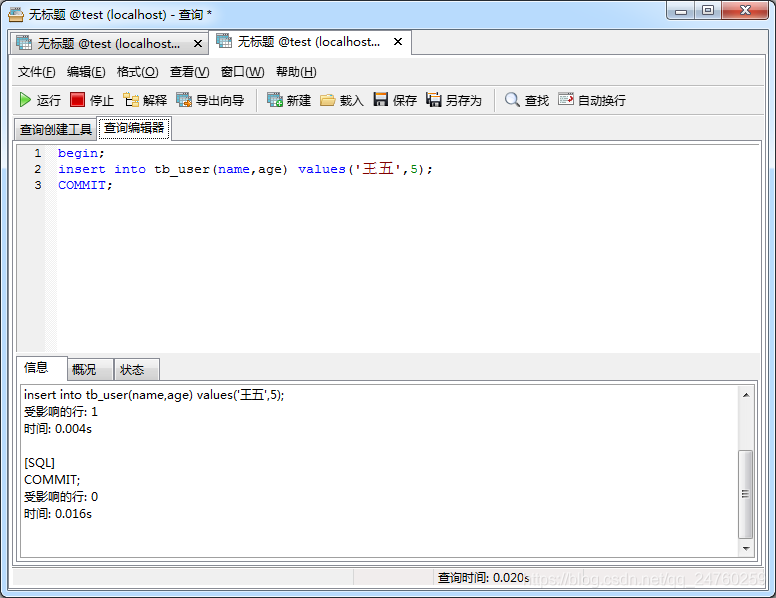776x598 pixels.
Task: Maximize the Navicat query window
Action: (708, 11)
